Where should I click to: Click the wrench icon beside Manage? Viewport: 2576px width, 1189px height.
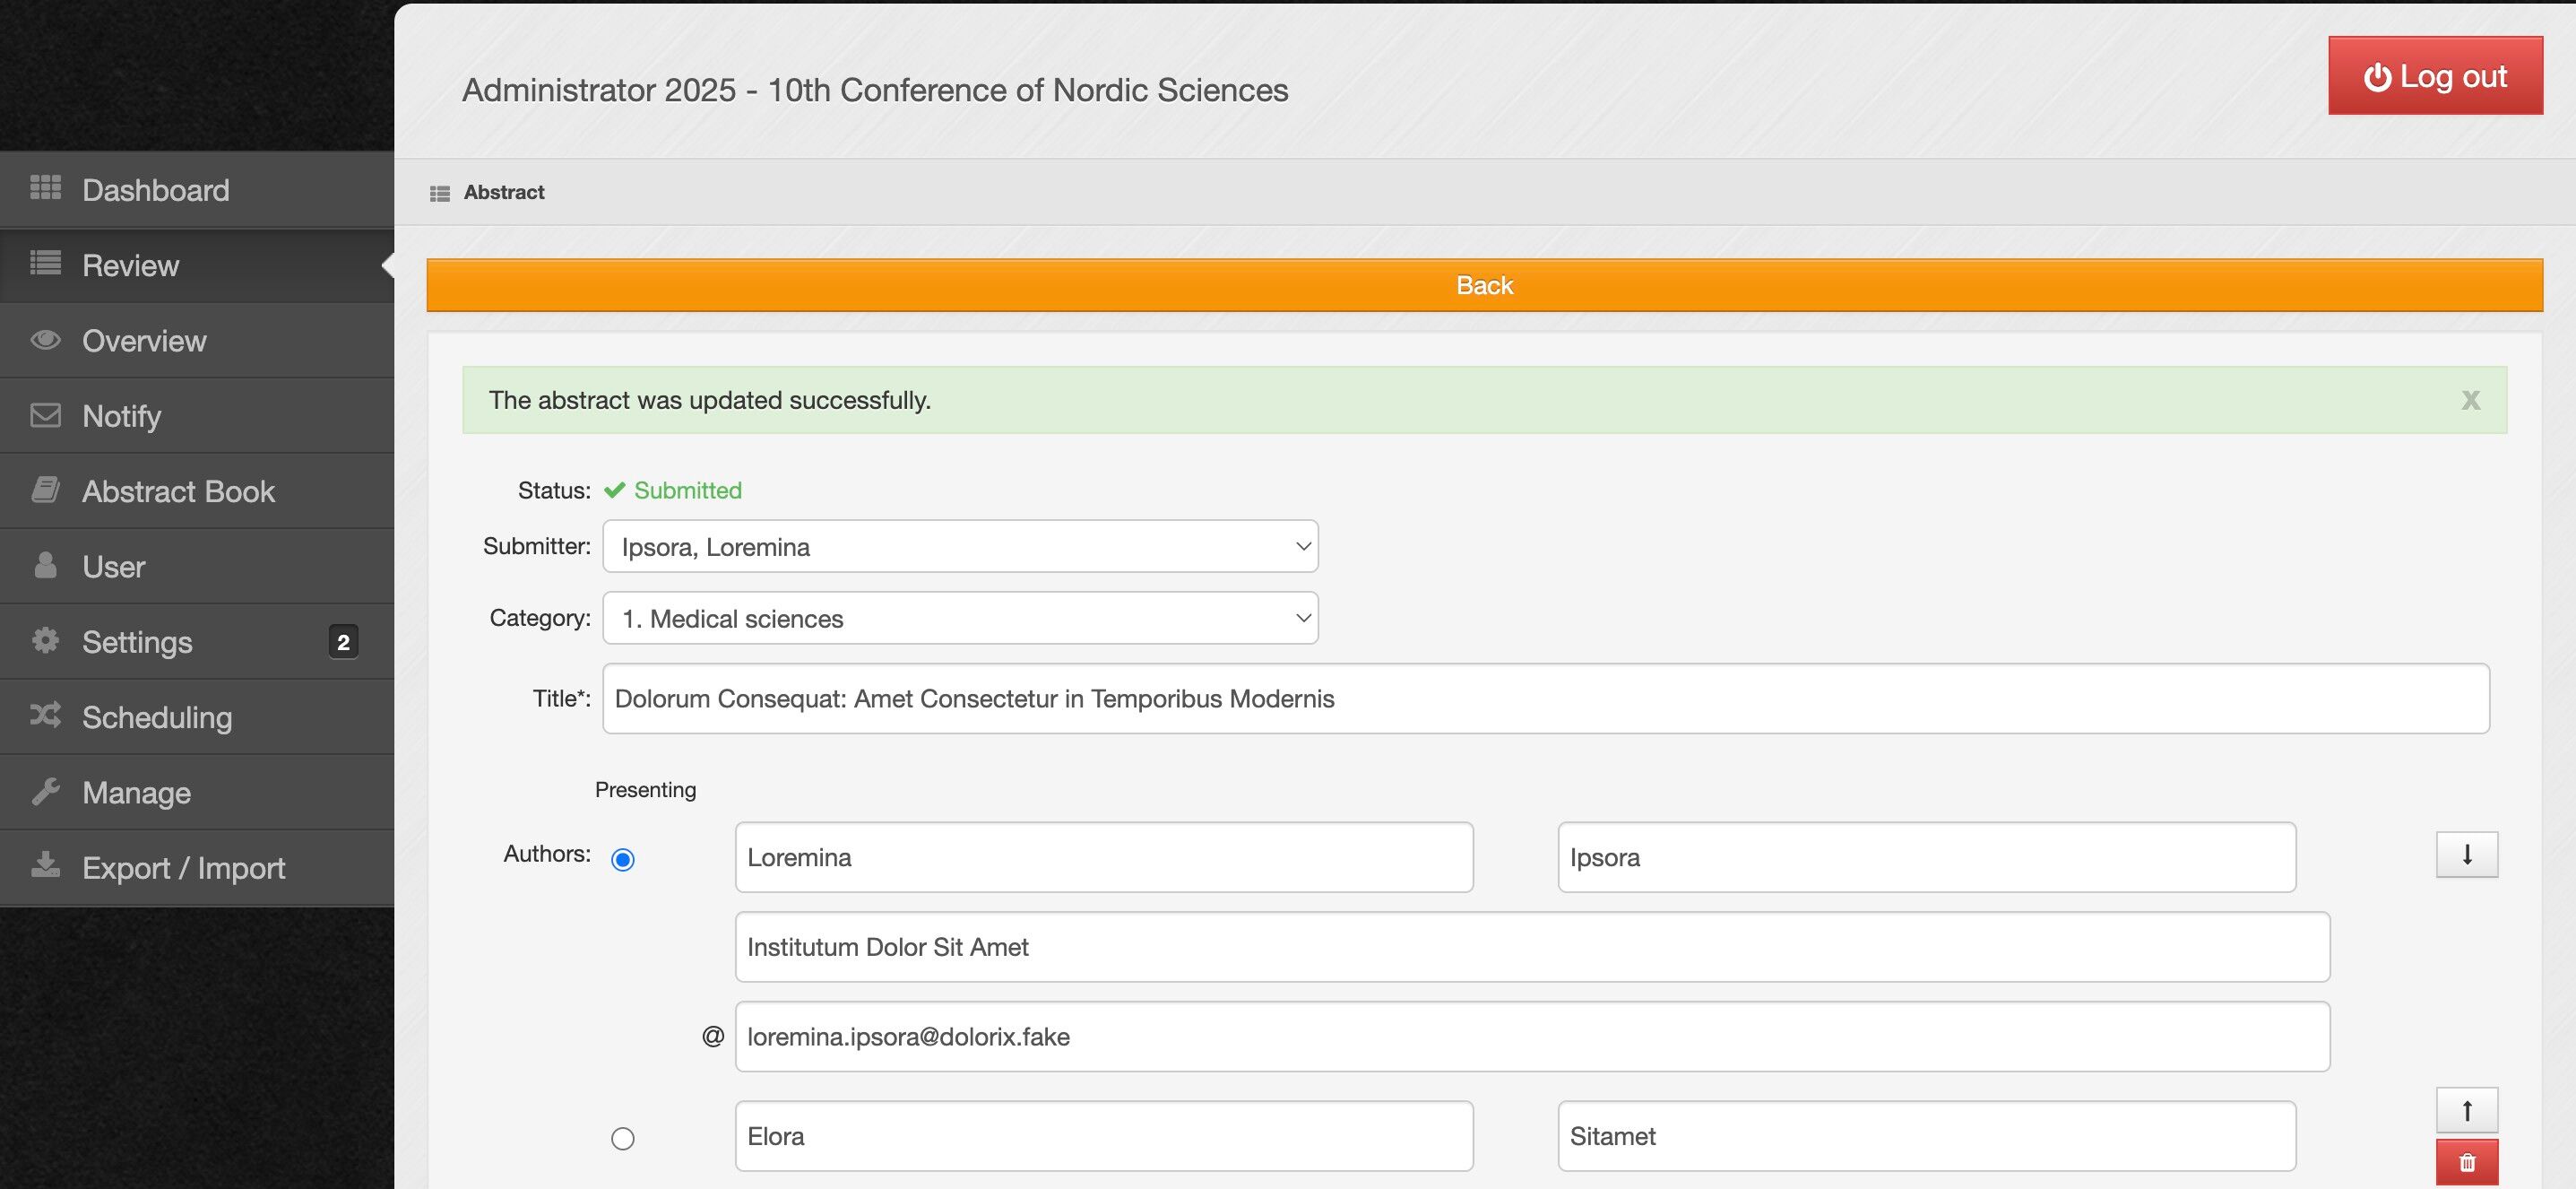tap(45, 791)
